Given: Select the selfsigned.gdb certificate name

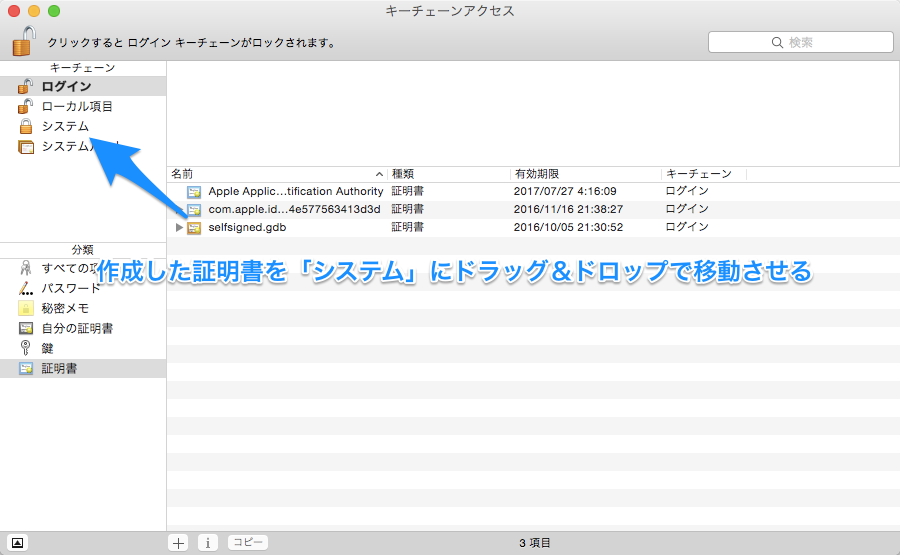Looking at the screenshot, I should [x=247, y=227].
